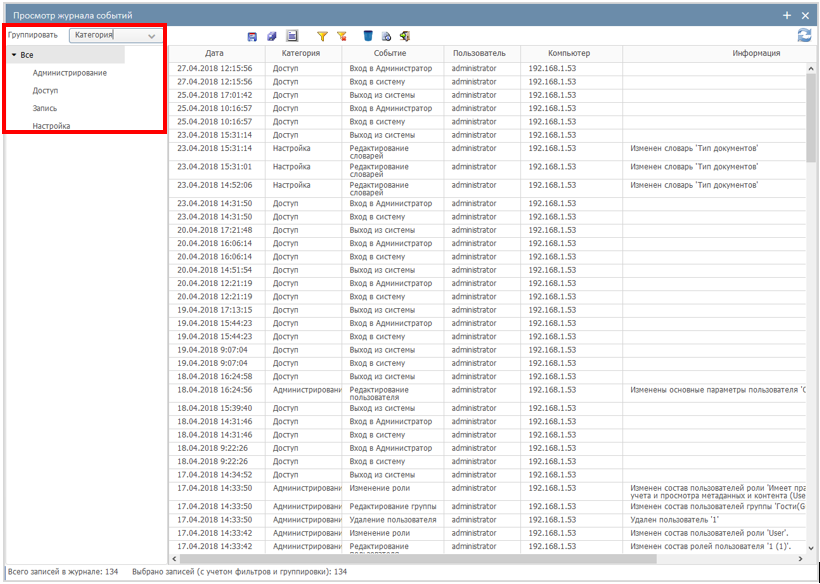The width and height of the screenshot is (820, 584).
Task: Apply filter using the yellow funnel icon
Action: (x=322, y=36)
